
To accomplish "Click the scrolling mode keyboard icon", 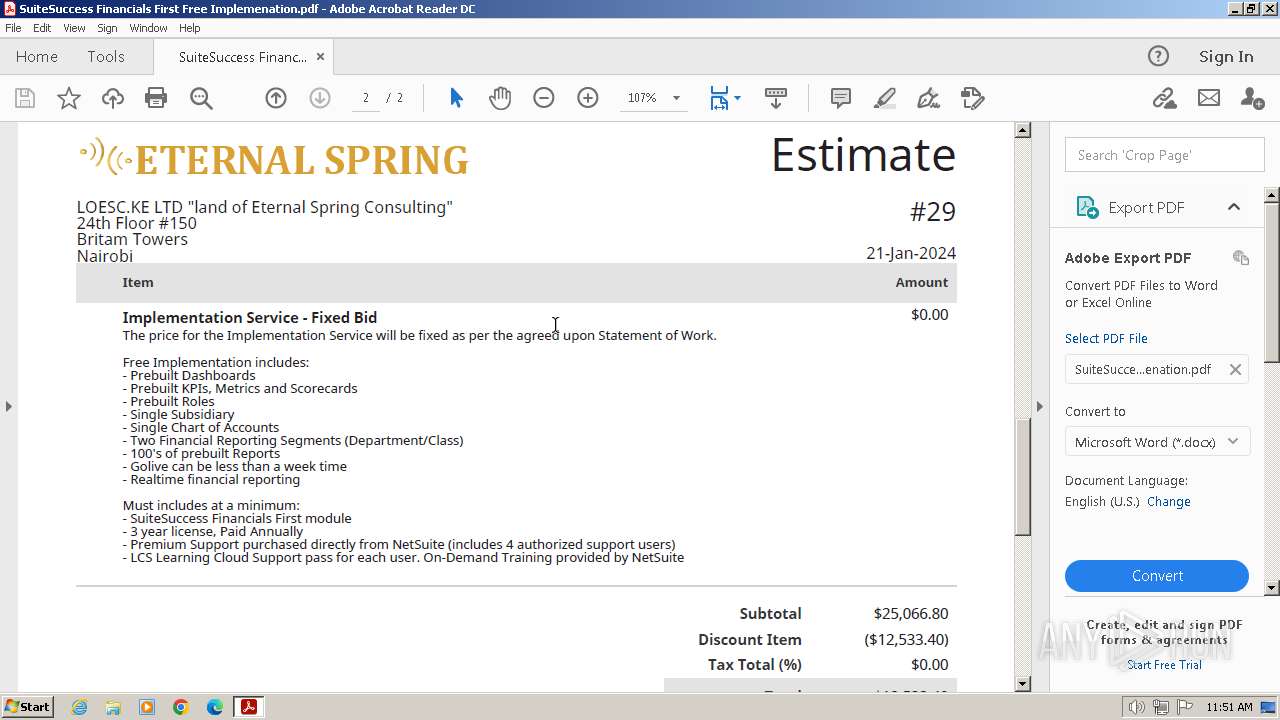I will tap(776, 98).
